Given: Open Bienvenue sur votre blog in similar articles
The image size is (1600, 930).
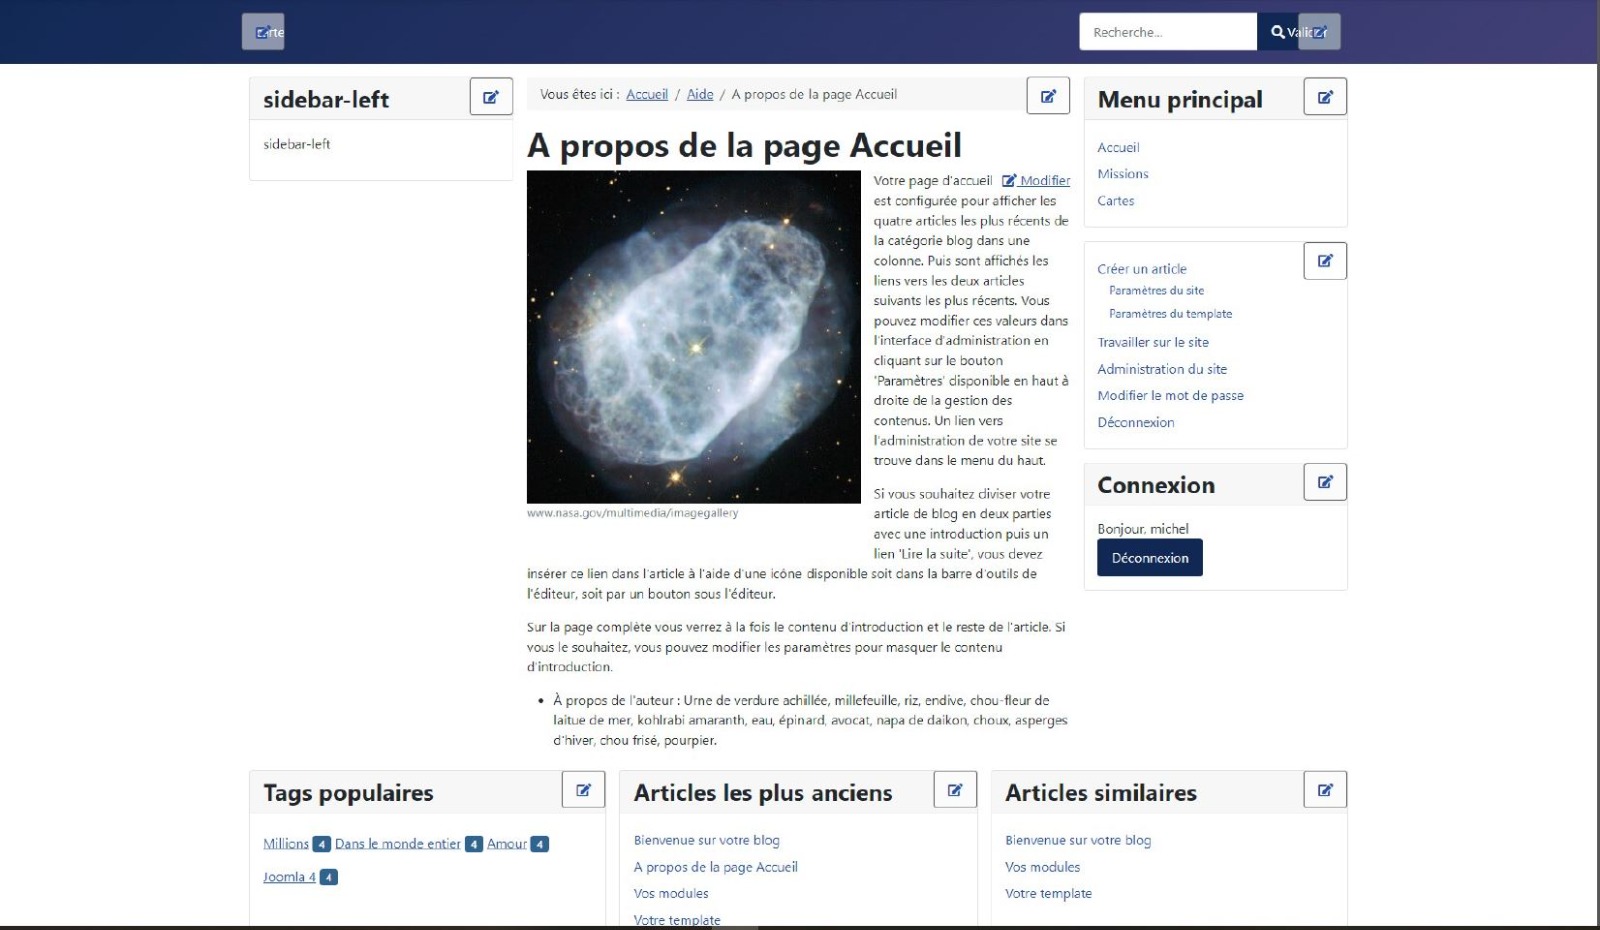Looking at the screenshot, I should tap(1078, 840).
